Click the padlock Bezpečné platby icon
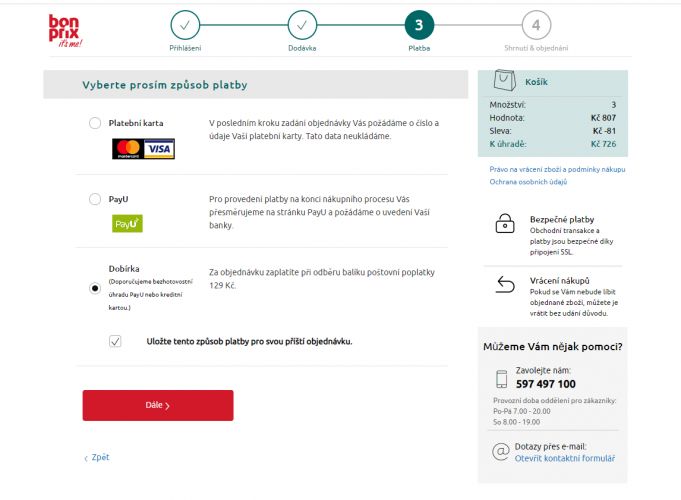The image size is (681, 500). coord(505,224)
